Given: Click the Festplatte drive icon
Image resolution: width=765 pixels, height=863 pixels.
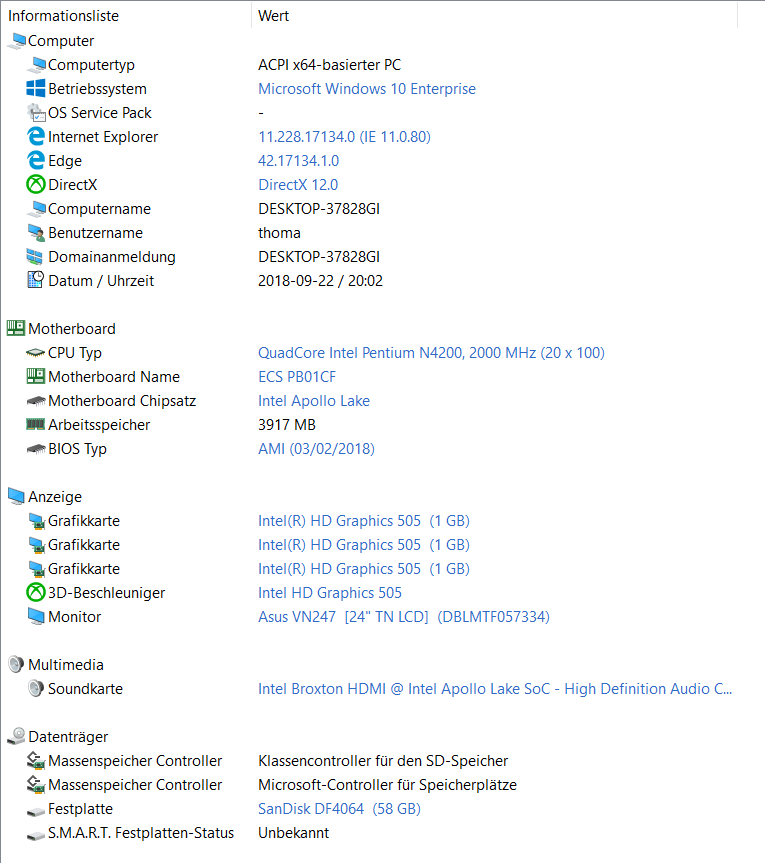Looking at the screenshot, I should (36, 811).
